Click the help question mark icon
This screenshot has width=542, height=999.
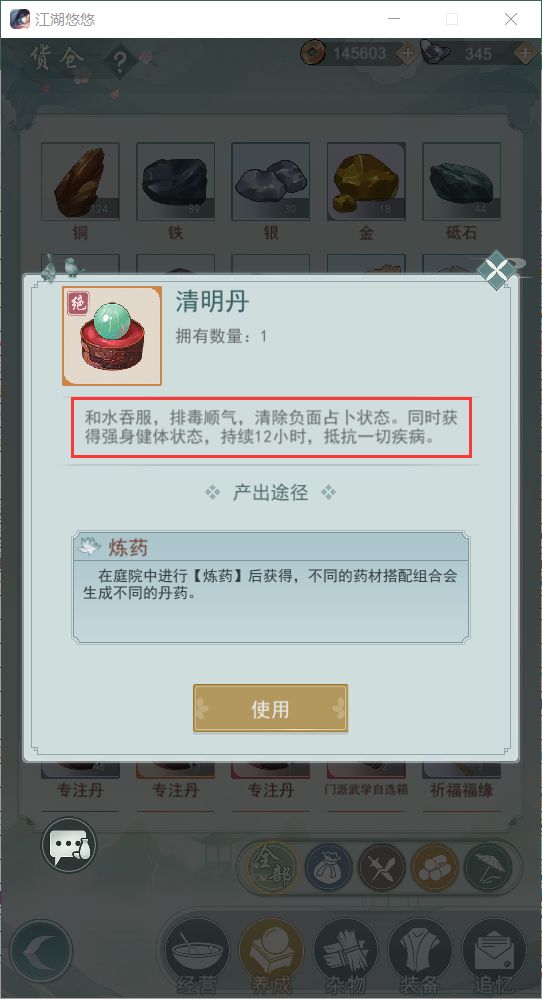click(x=119, y=62)
